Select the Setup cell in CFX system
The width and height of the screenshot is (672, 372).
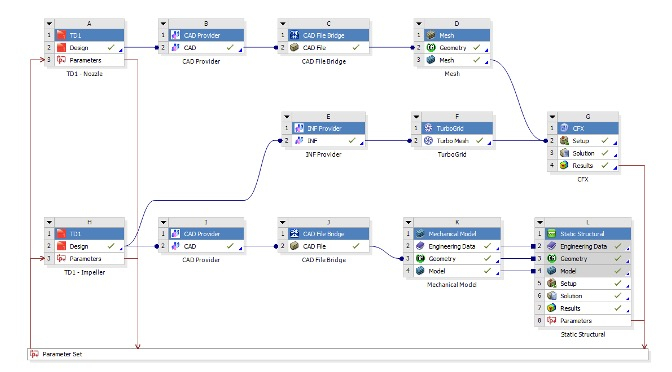(588, 141)
